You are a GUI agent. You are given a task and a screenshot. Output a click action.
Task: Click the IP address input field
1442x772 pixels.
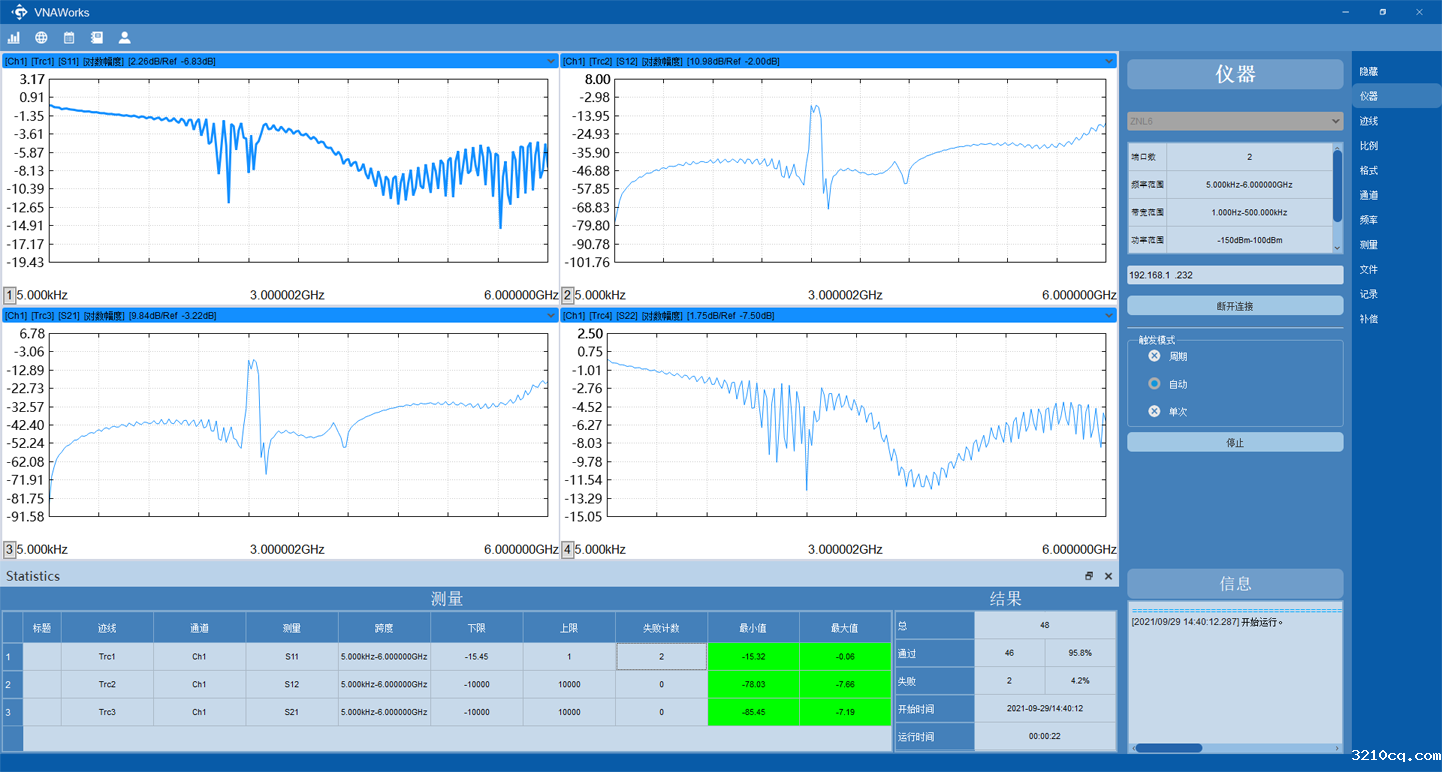click(1235, 275)
